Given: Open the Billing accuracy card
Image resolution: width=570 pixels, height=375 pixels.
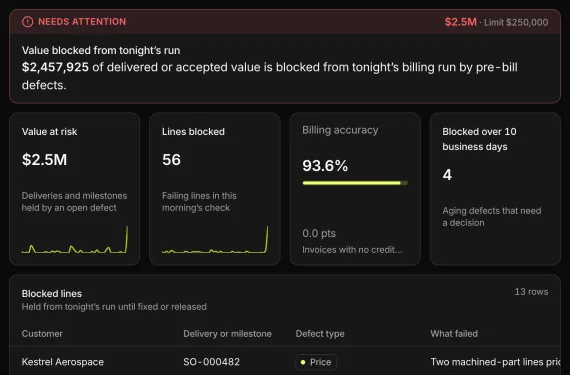Looking at the screenshot, I should coord(355,189).
